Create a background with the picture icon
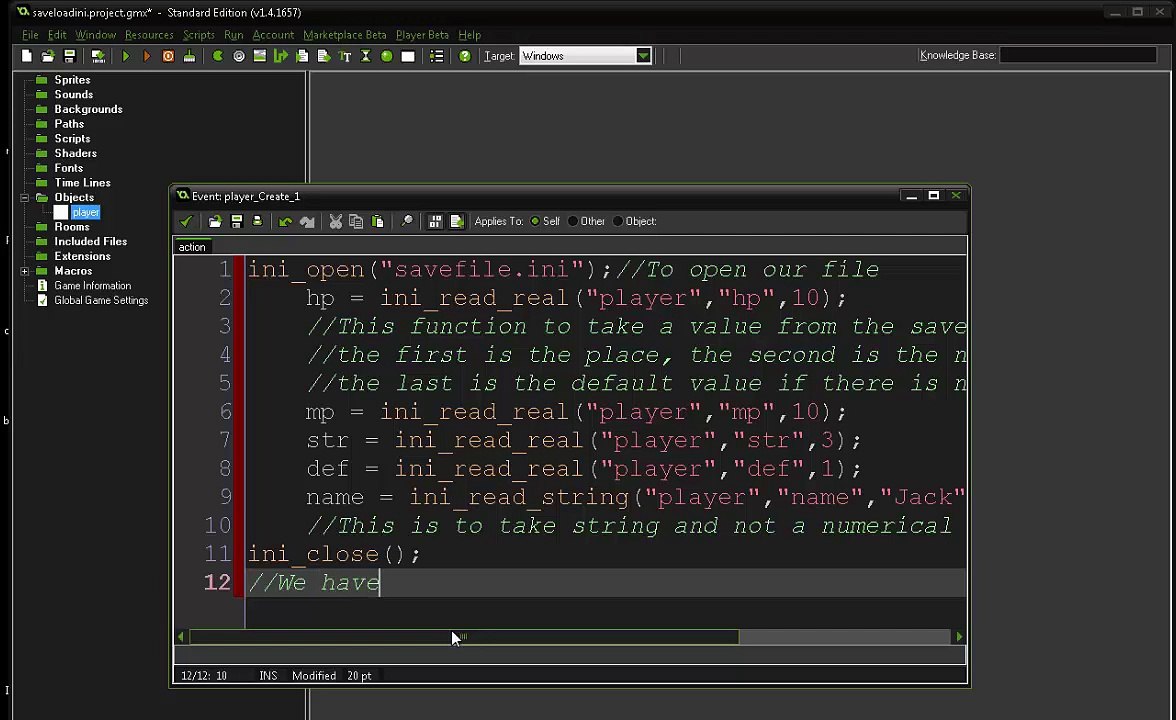The height and width of the screenshot is (720, 1176). [x=260, y=56]
